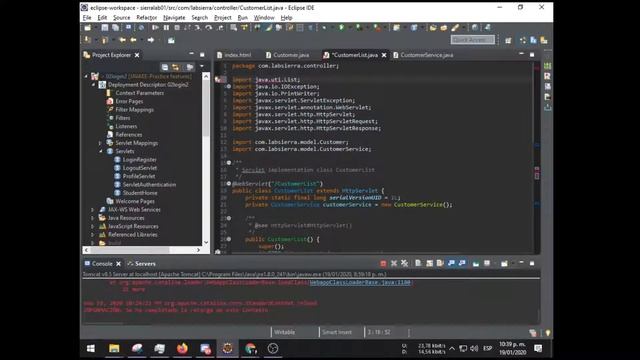
Task: Expand the JavaScript Resources node
Action: point(93,227)
